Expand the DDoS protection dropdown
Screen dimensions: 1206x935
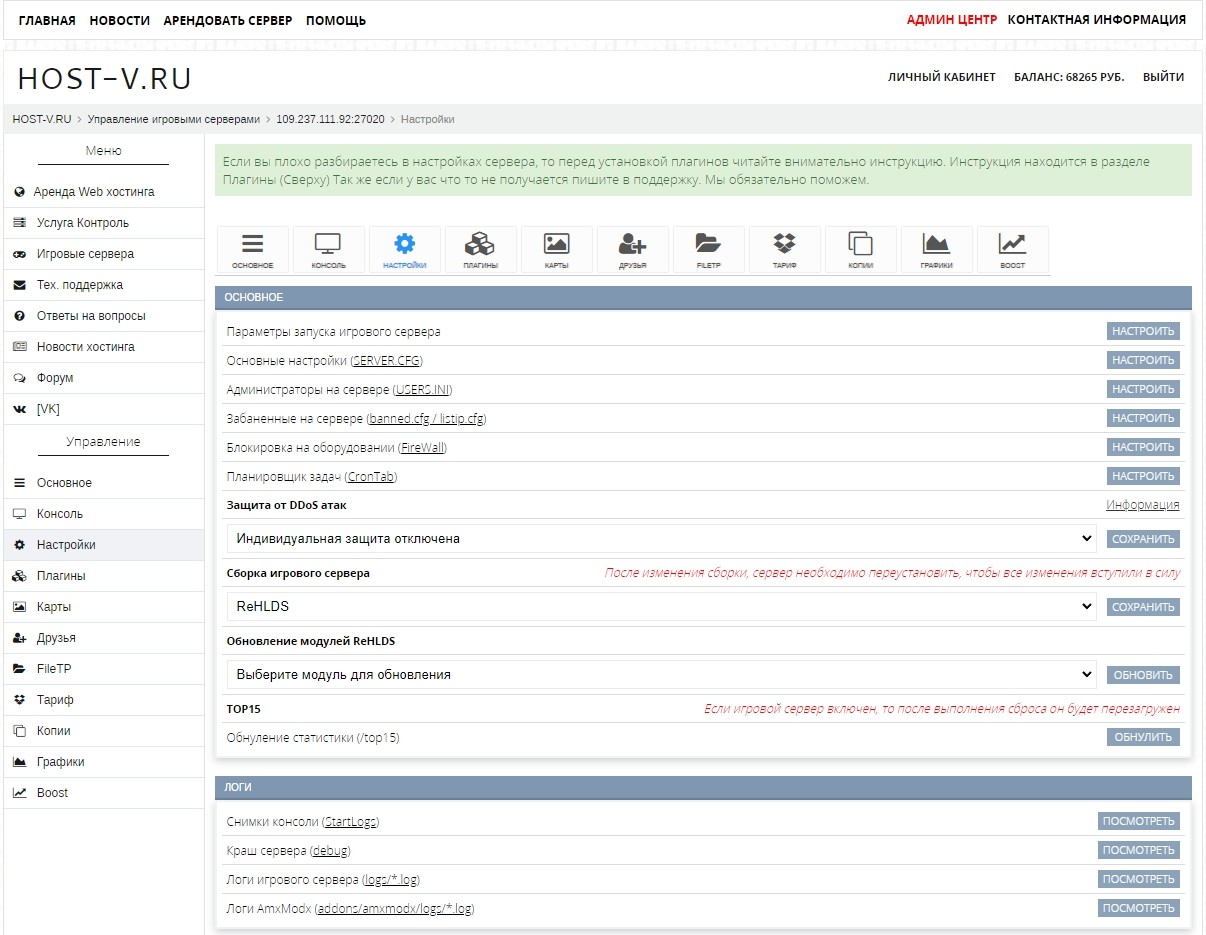(661, 539)
